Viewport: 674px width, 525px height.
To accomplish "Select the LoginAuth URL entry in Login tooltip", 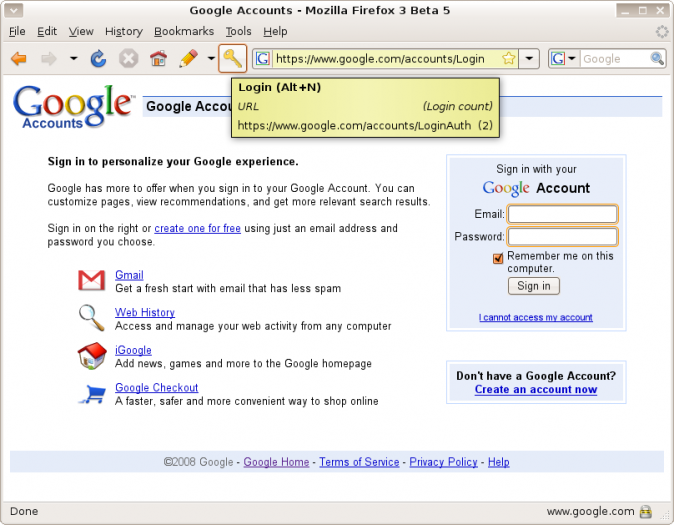I will (x=365, y=126).
